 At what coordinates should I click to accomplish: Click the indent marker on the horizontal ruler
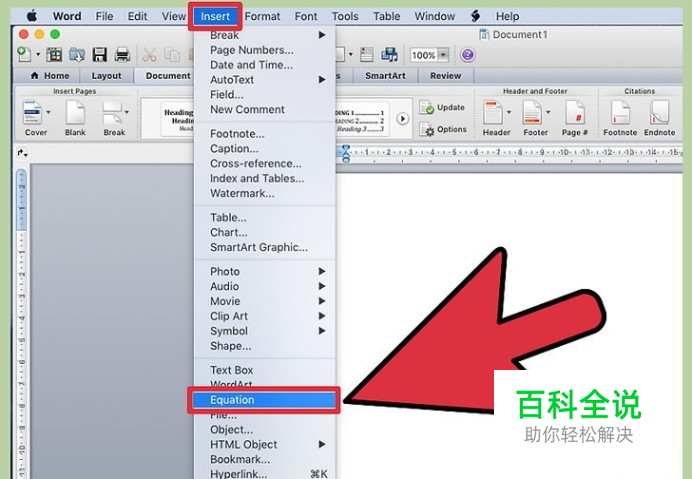[346, 153]
